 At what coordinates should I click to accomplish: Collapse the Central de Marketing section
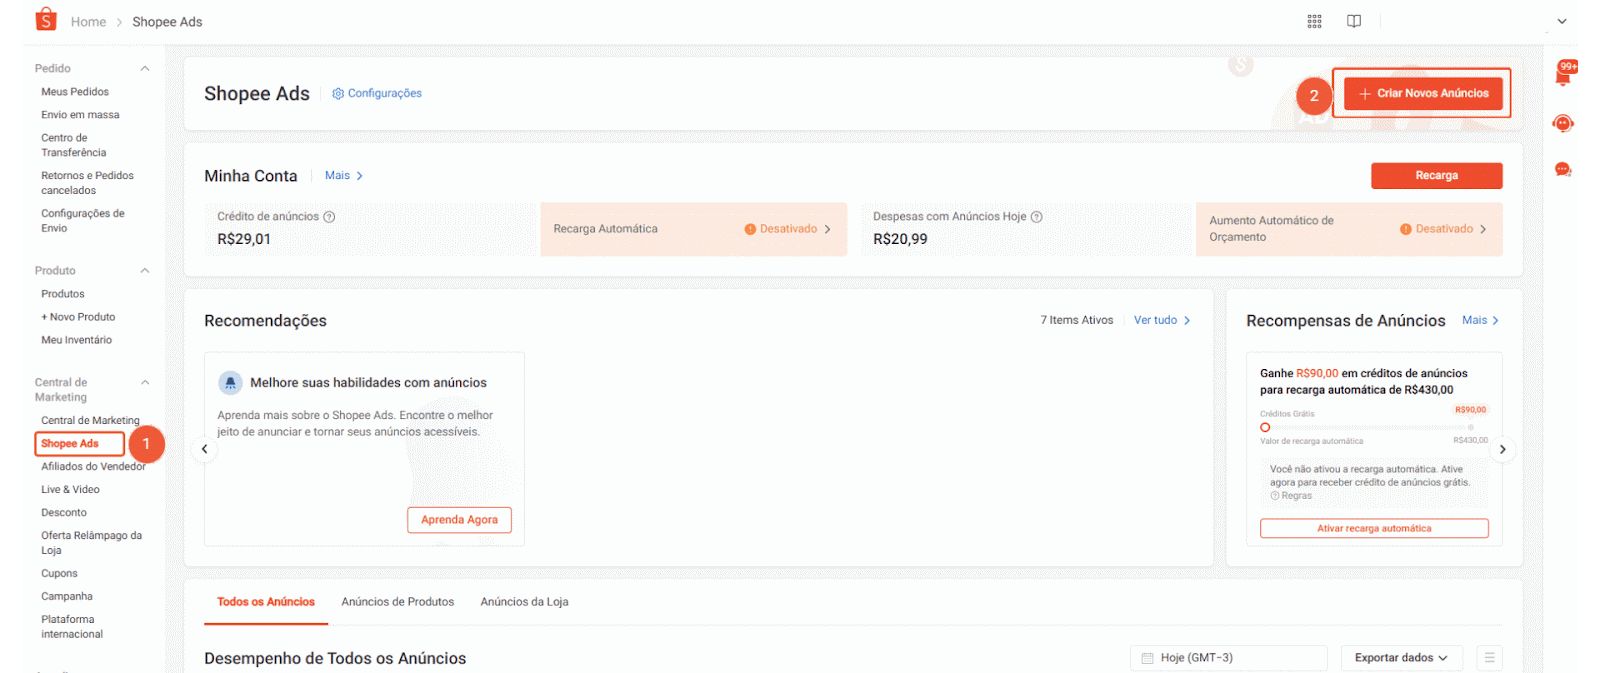[145, 382]
